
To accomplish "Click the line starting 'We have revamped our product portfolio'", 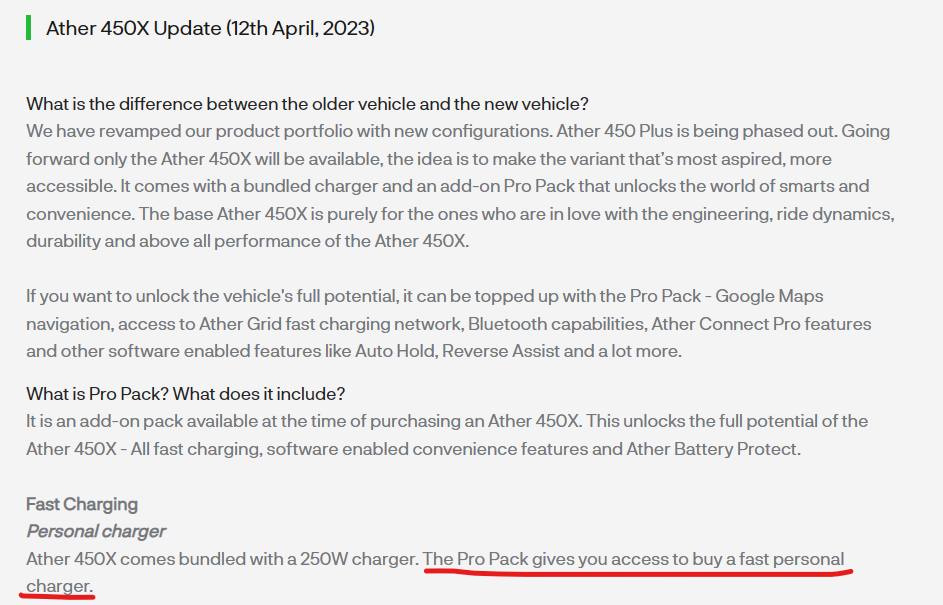I will click(x=458, y=131).
